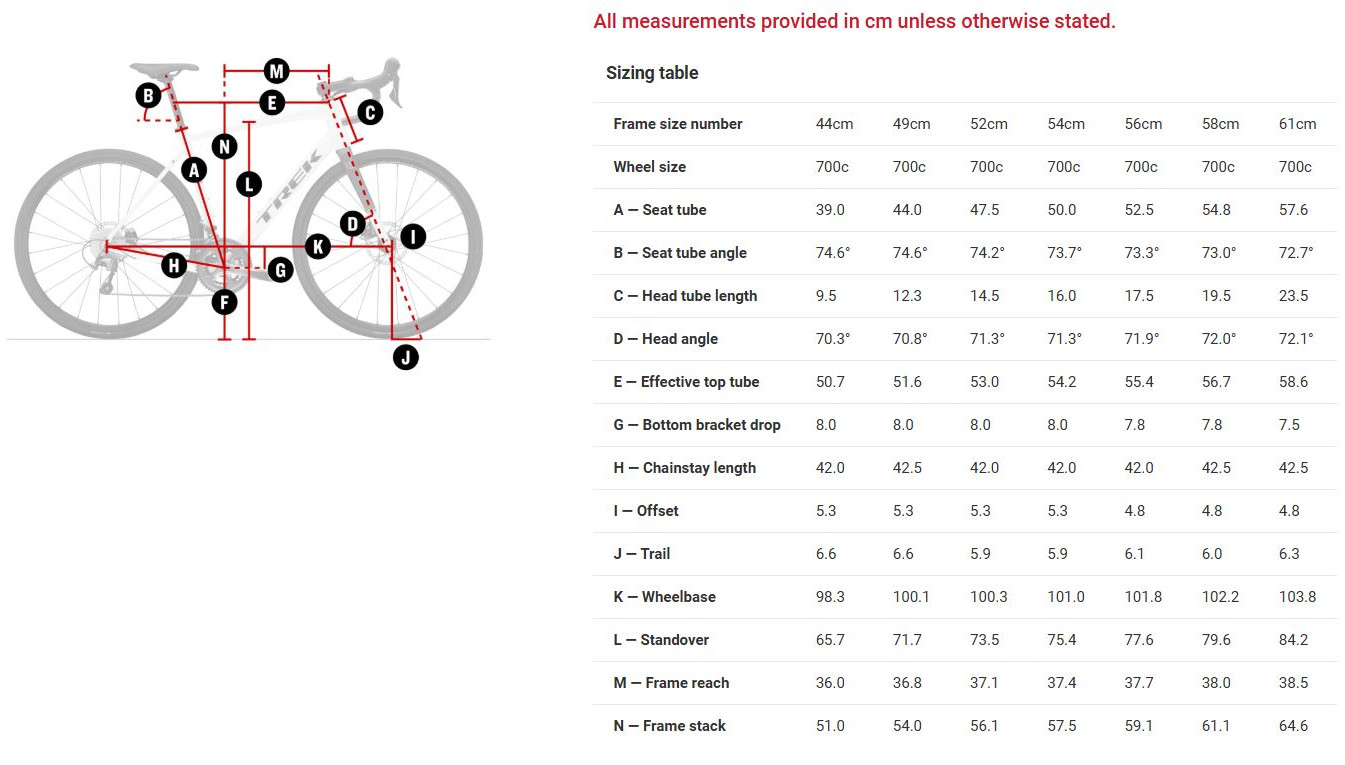Image resolution: width=1345 pixels, height=765 pixels.
Task: Click the C head tube marker
Action: point(369,112)
